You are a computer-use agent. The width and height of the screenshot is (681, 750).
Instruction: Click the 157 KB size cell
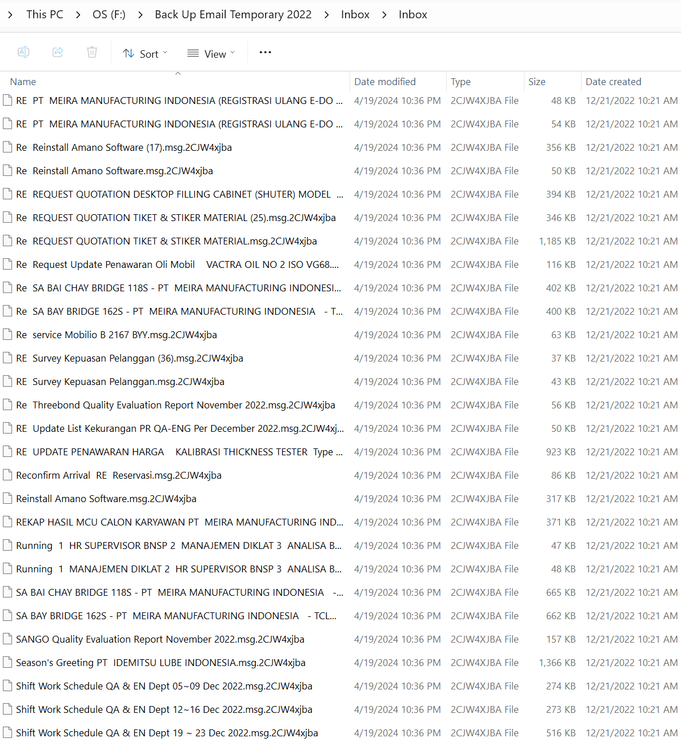click(561, 640)
